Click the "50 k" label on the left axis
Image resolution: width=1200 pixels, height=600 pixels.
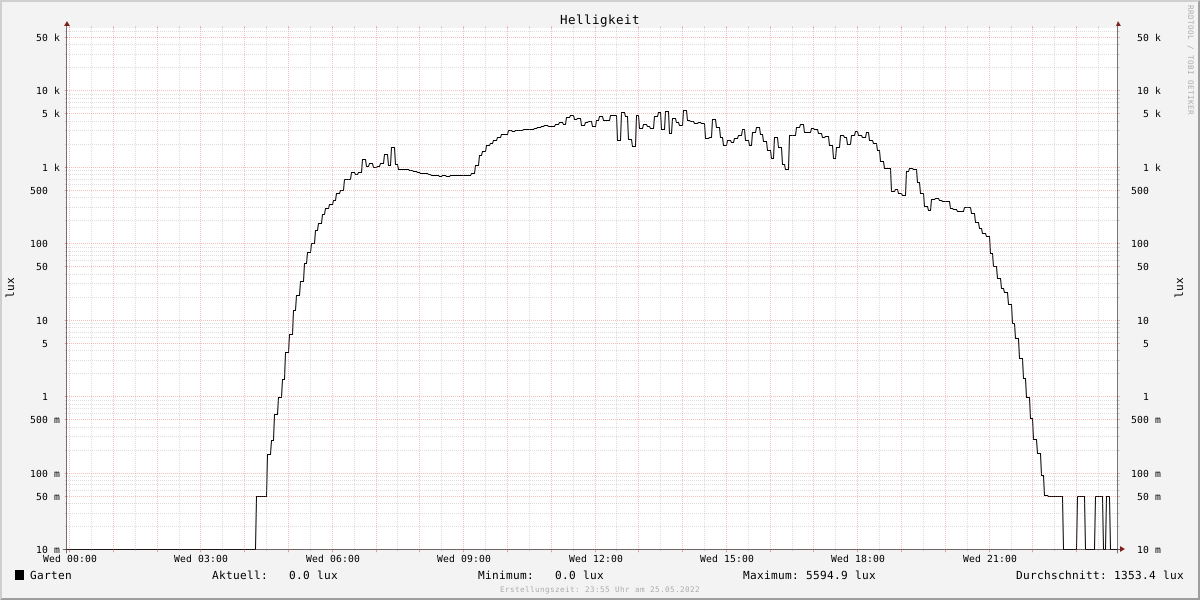[48, 38]
